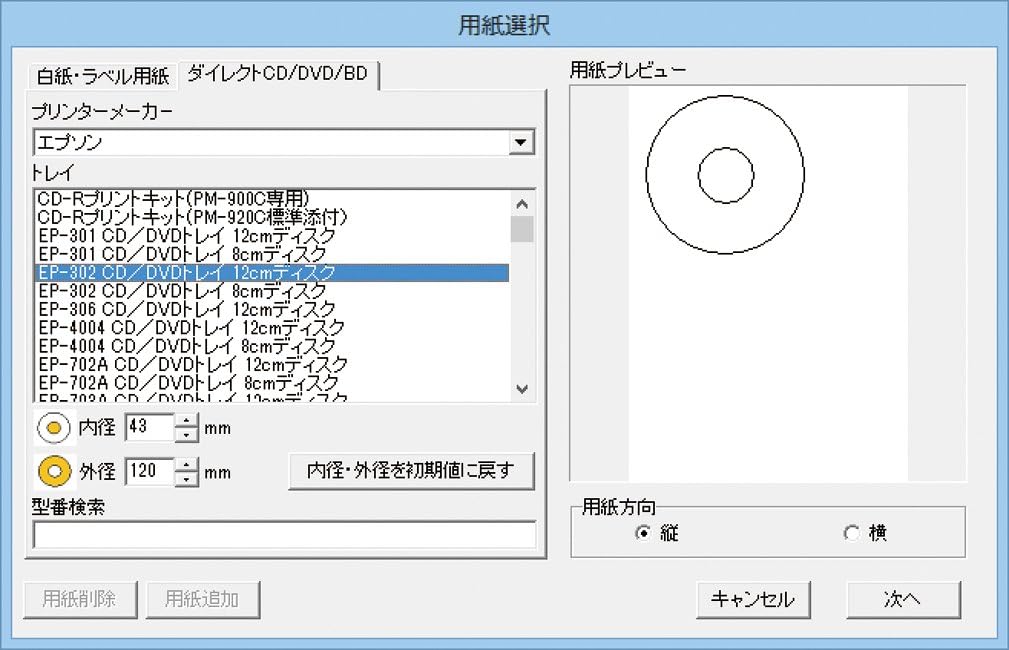Viewport: 1009px width, 650px height.
Task: Click the outer diameter (外径) disc icon
Action: pos(54,470)
